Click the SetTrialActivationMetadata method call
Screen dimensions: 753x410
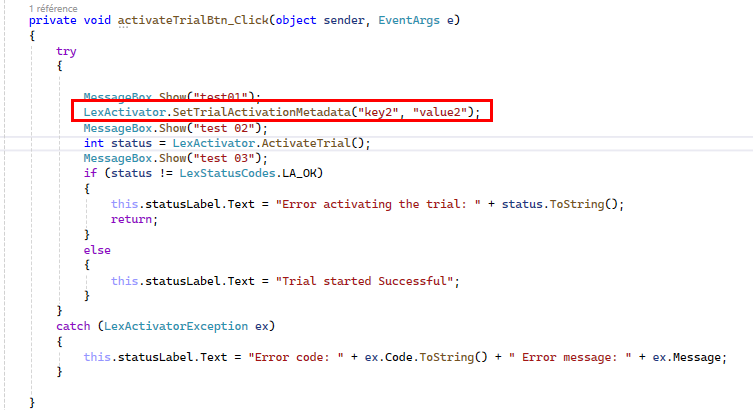click(x=262, y=112)
